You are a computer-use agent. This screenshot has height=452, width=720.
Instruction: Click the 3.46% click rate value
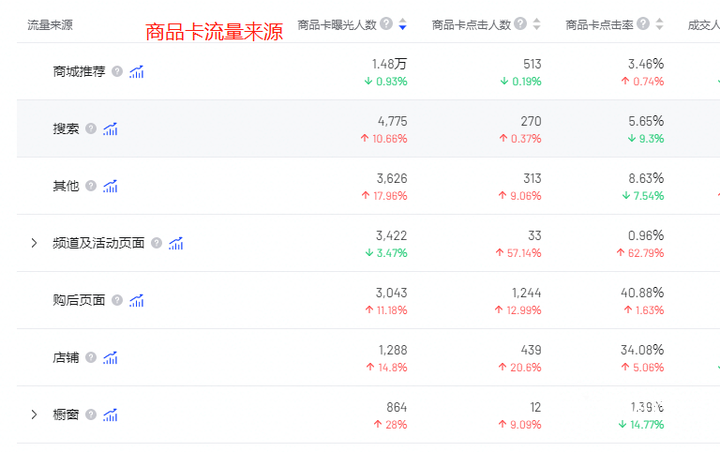(x=646, y=64)
